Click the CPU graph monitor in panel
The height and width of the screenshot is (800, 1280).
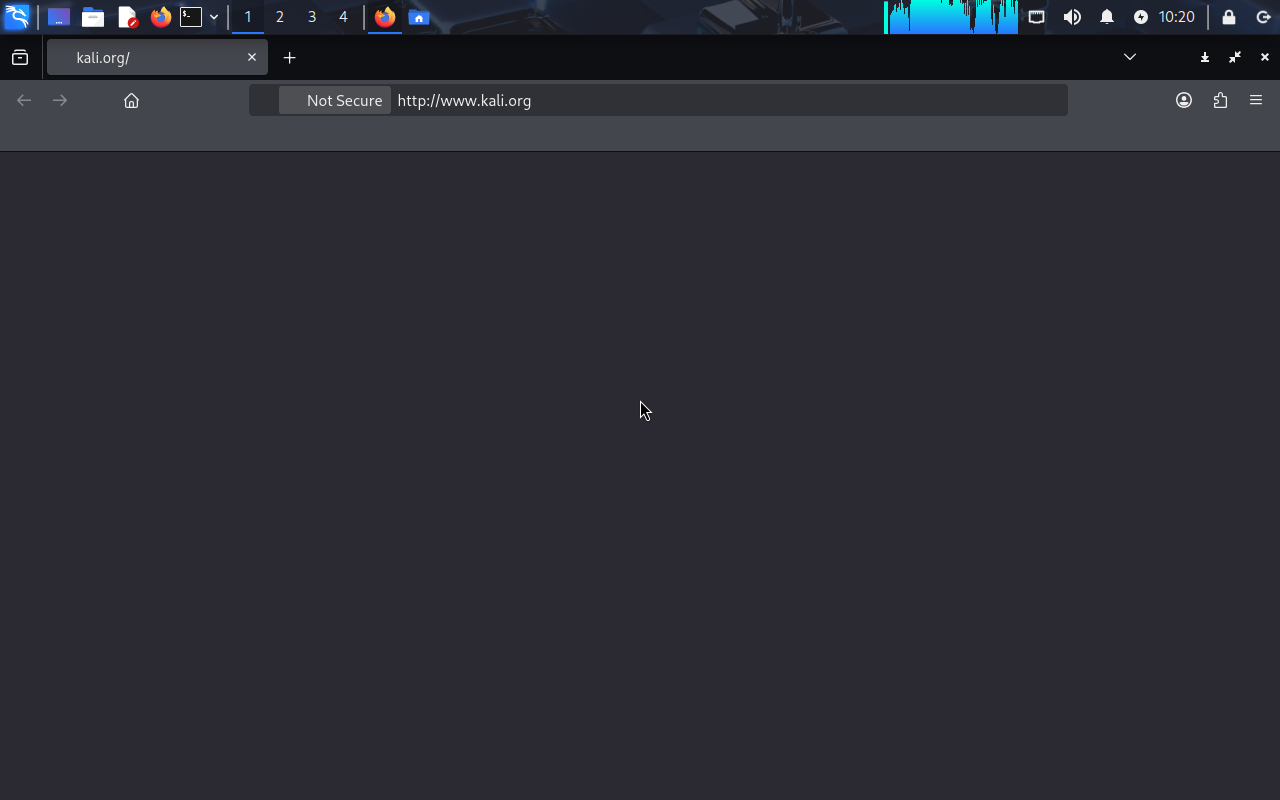(x=951, y=17)
